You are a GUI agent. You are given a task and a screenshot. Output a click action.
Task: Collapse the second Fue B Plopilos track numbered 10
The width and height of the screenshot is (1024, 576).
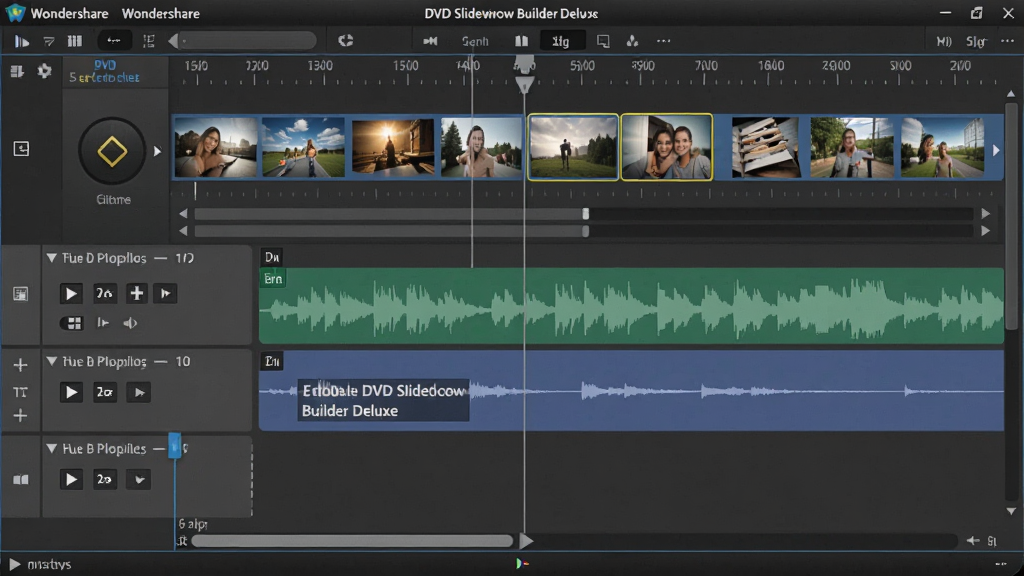(51, 361)
